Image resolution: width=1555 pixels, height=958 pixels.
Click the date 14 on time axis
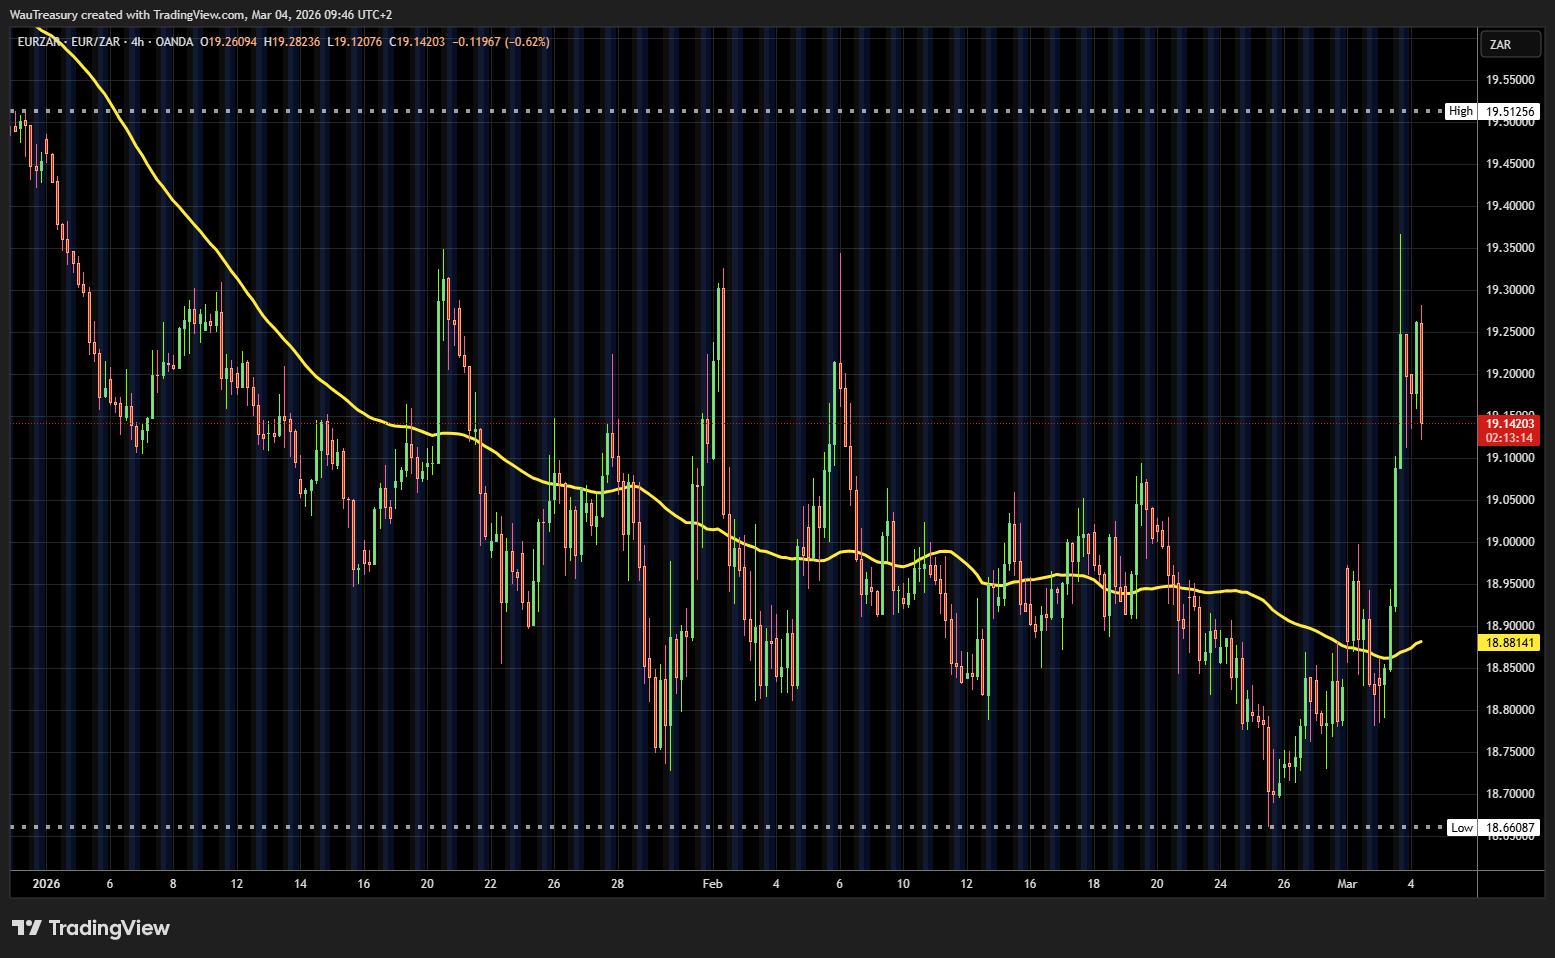[300, 884]
